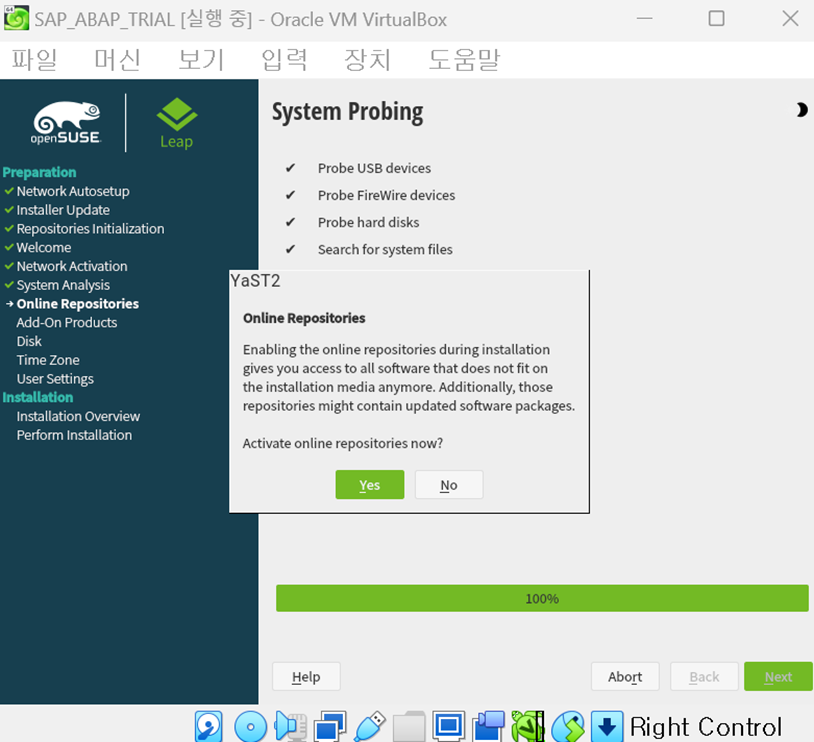Open the 머신 menu
The width and height of the screenshot is (814, 742).
[117, 59]
